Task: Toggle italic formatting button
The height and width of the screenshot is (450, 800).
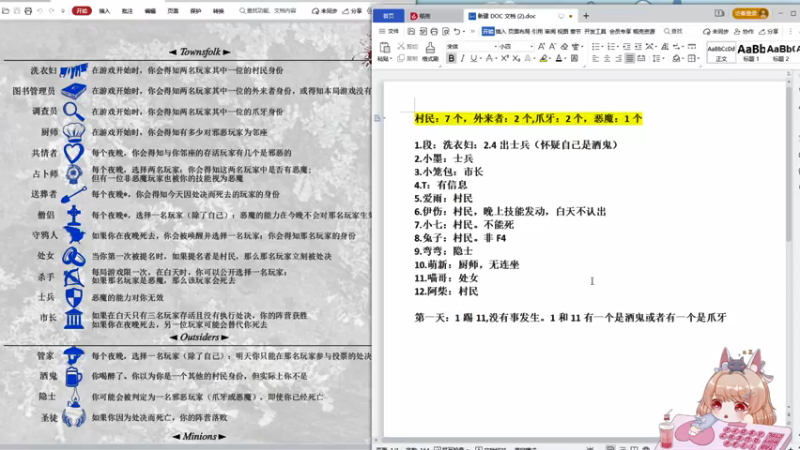Action: [462, 59]
